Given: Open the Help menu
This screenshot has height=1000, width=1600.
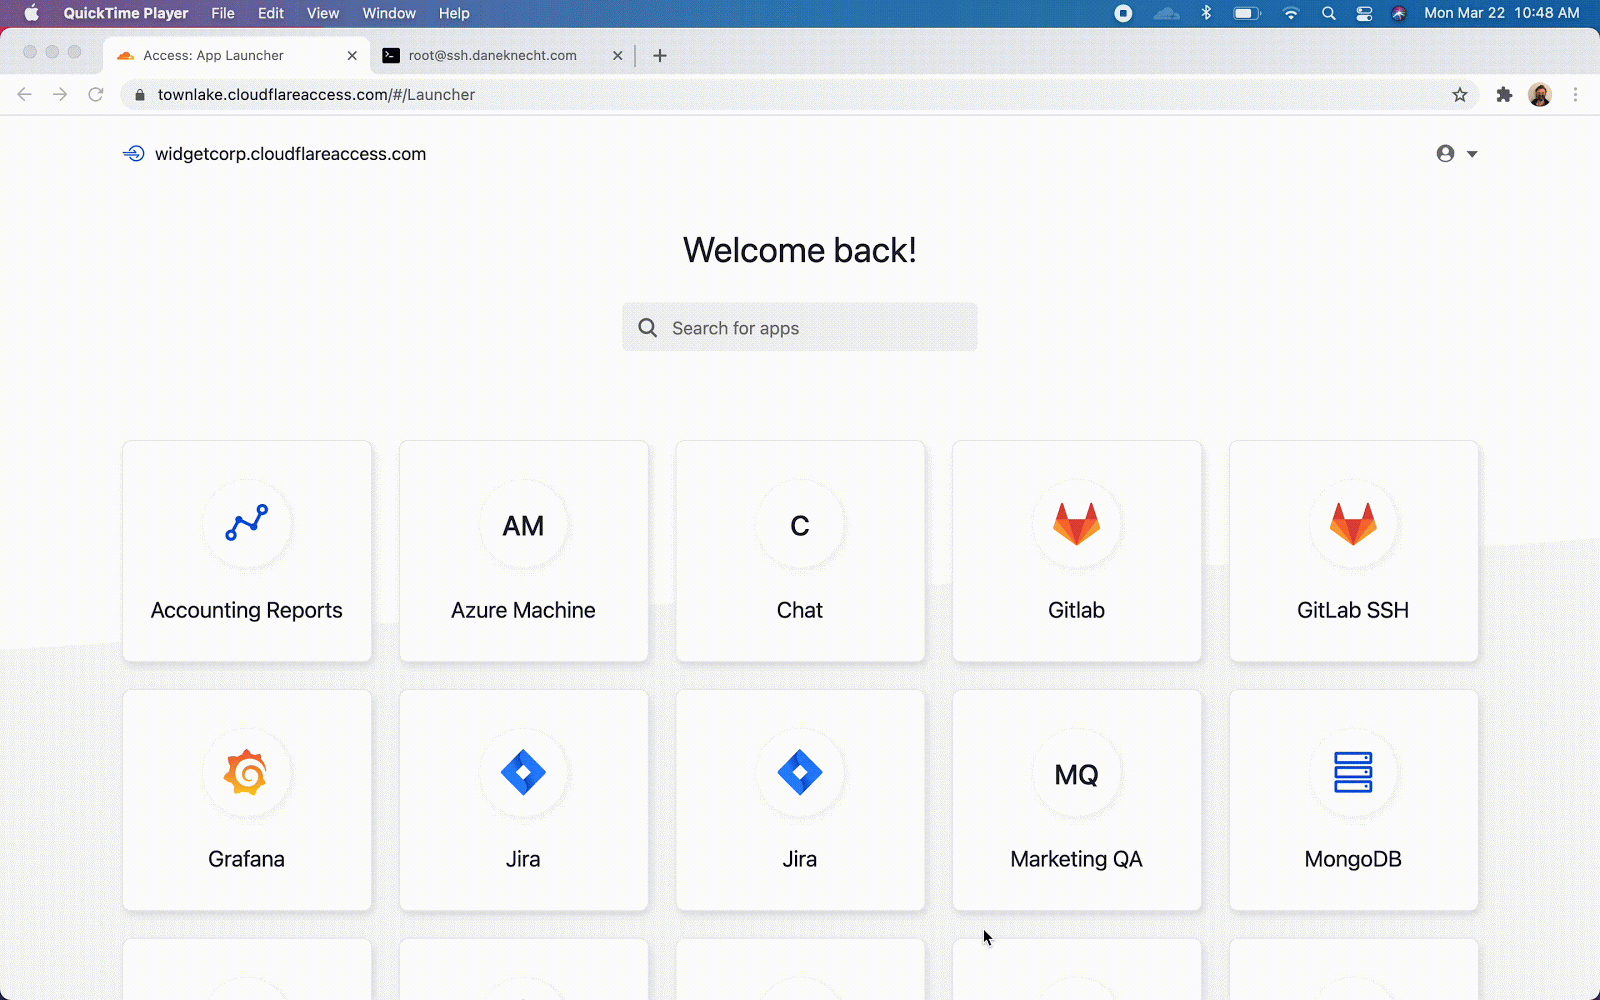Looking at the screenshot, I should click(454, 13).
